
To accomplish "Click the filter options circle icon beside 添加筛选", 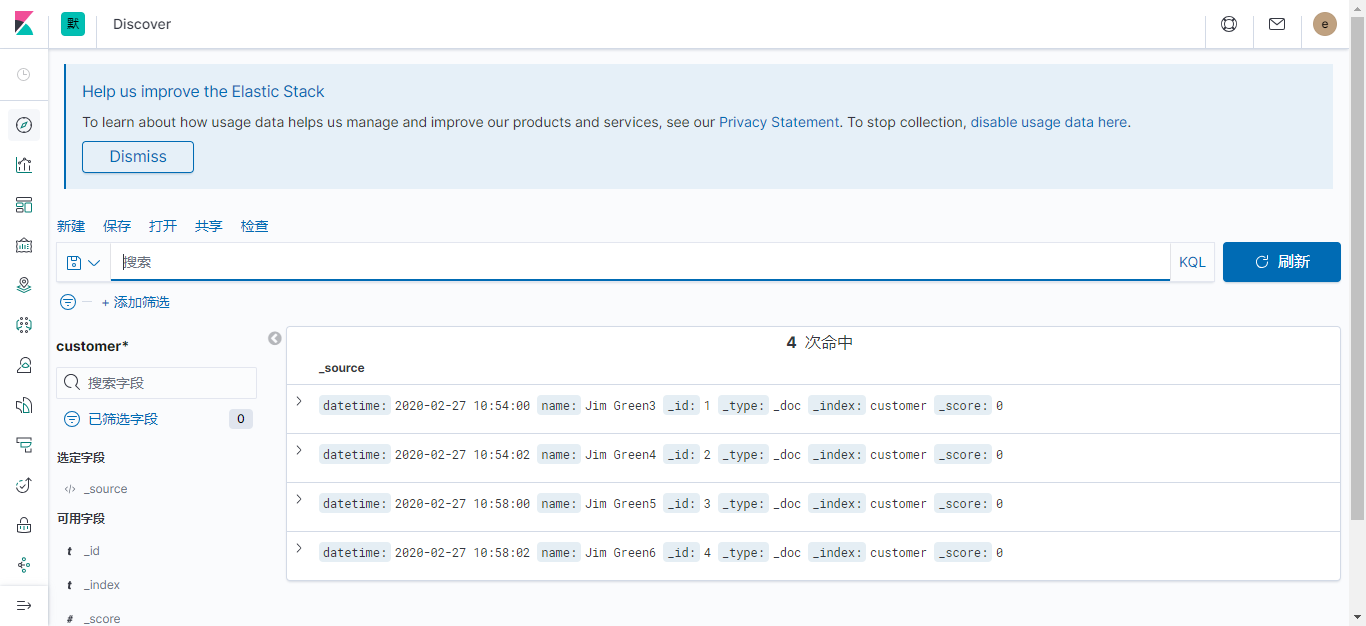I will (68, 302).
